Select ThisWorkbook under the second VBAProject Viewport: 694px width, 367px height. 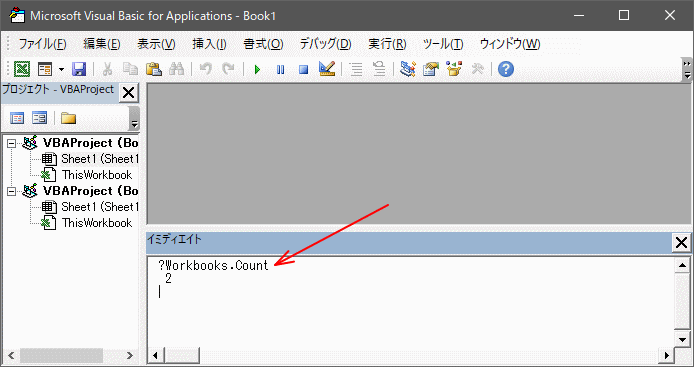coord(97,223)
